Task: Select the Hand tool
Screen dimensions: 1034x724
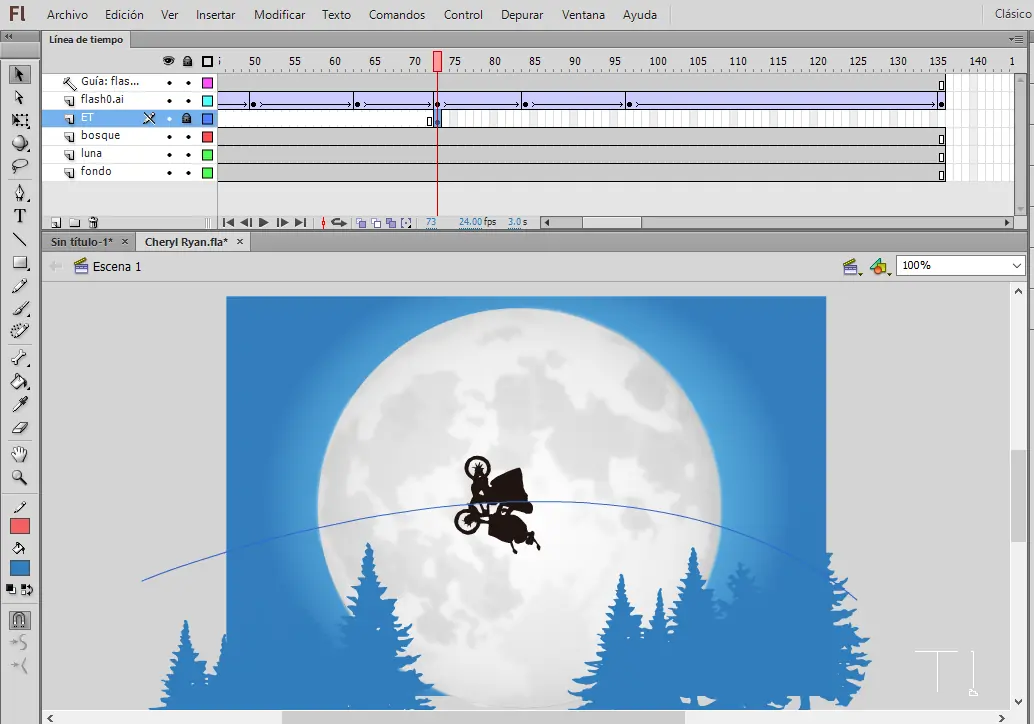Action: [20, 454]
